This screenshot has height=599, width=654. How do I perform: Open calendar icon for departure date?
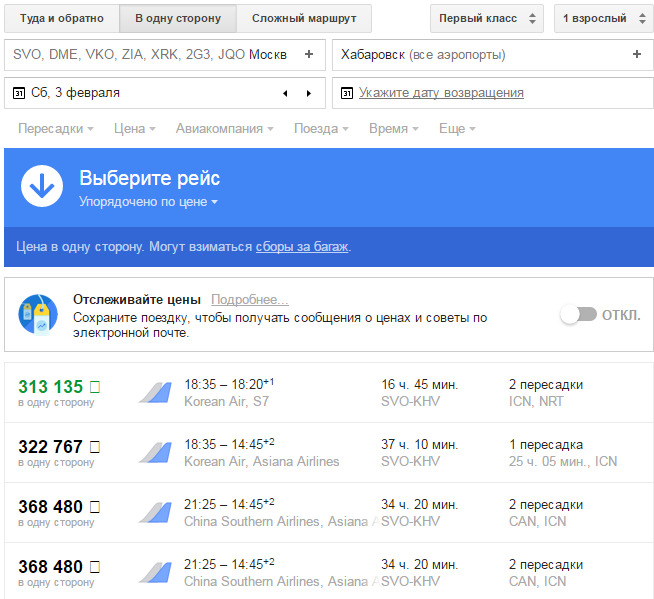[19, 93]
